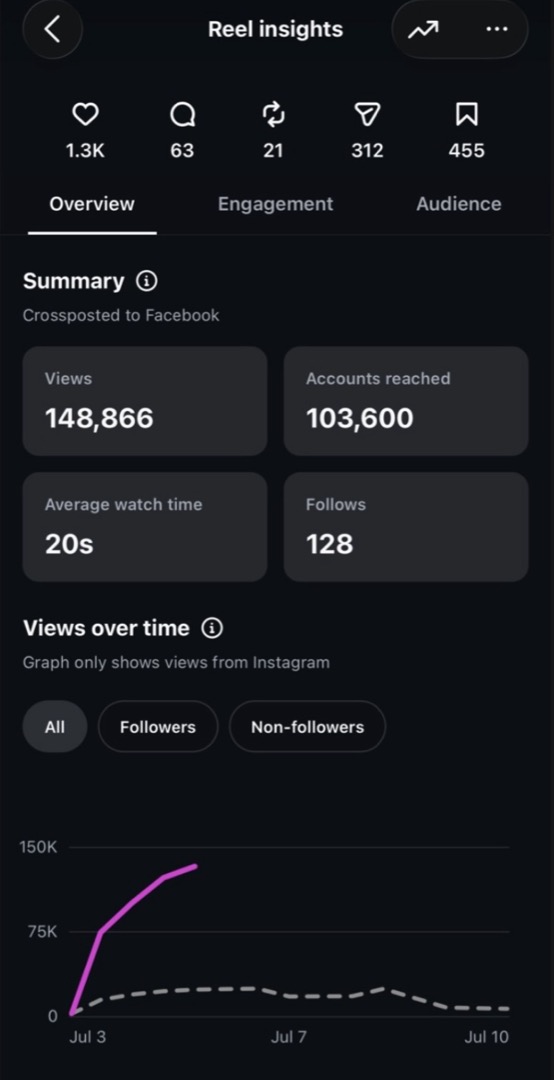This screenshot has width=554, height=1080.
Task: Open Views over time info icon
Action: point(212,628)
